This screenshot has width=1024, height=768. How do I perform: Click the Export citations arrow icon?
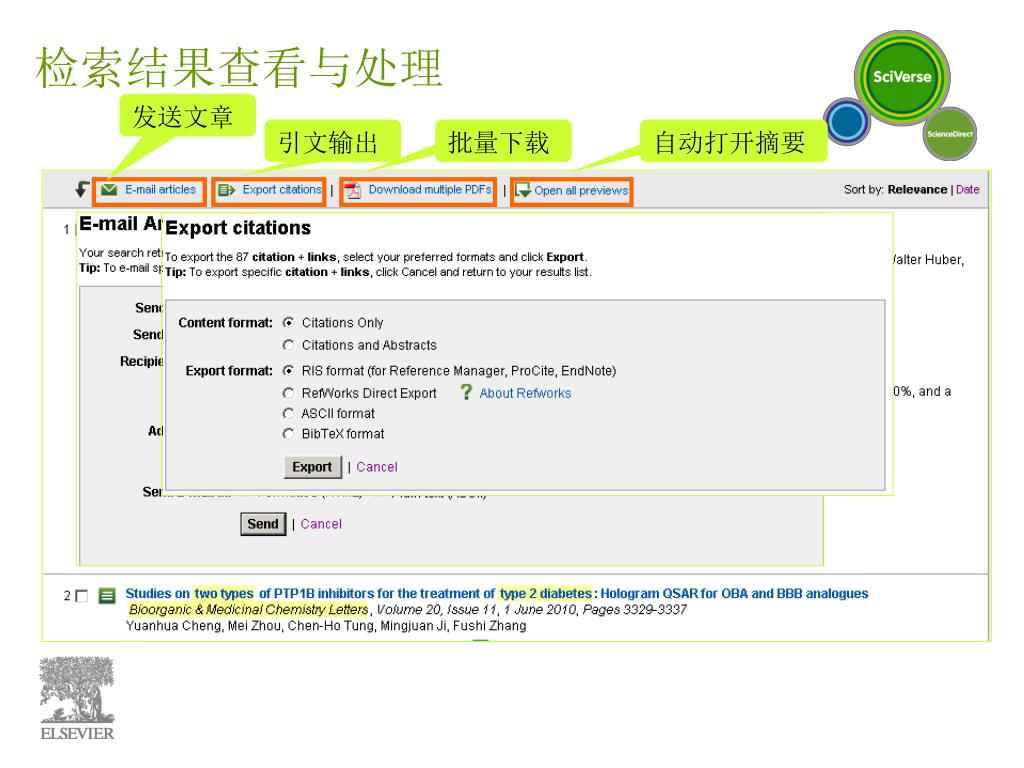pos(227,190)
